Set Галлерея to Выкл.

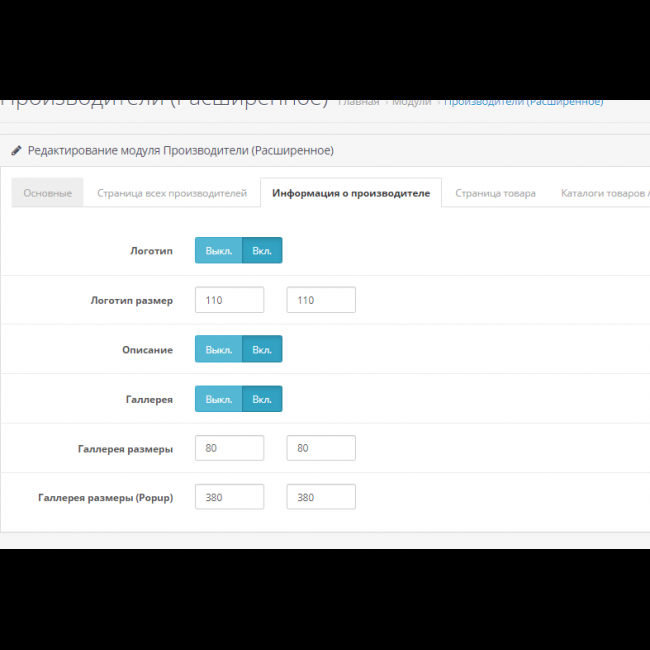click(x=218, y=399)
